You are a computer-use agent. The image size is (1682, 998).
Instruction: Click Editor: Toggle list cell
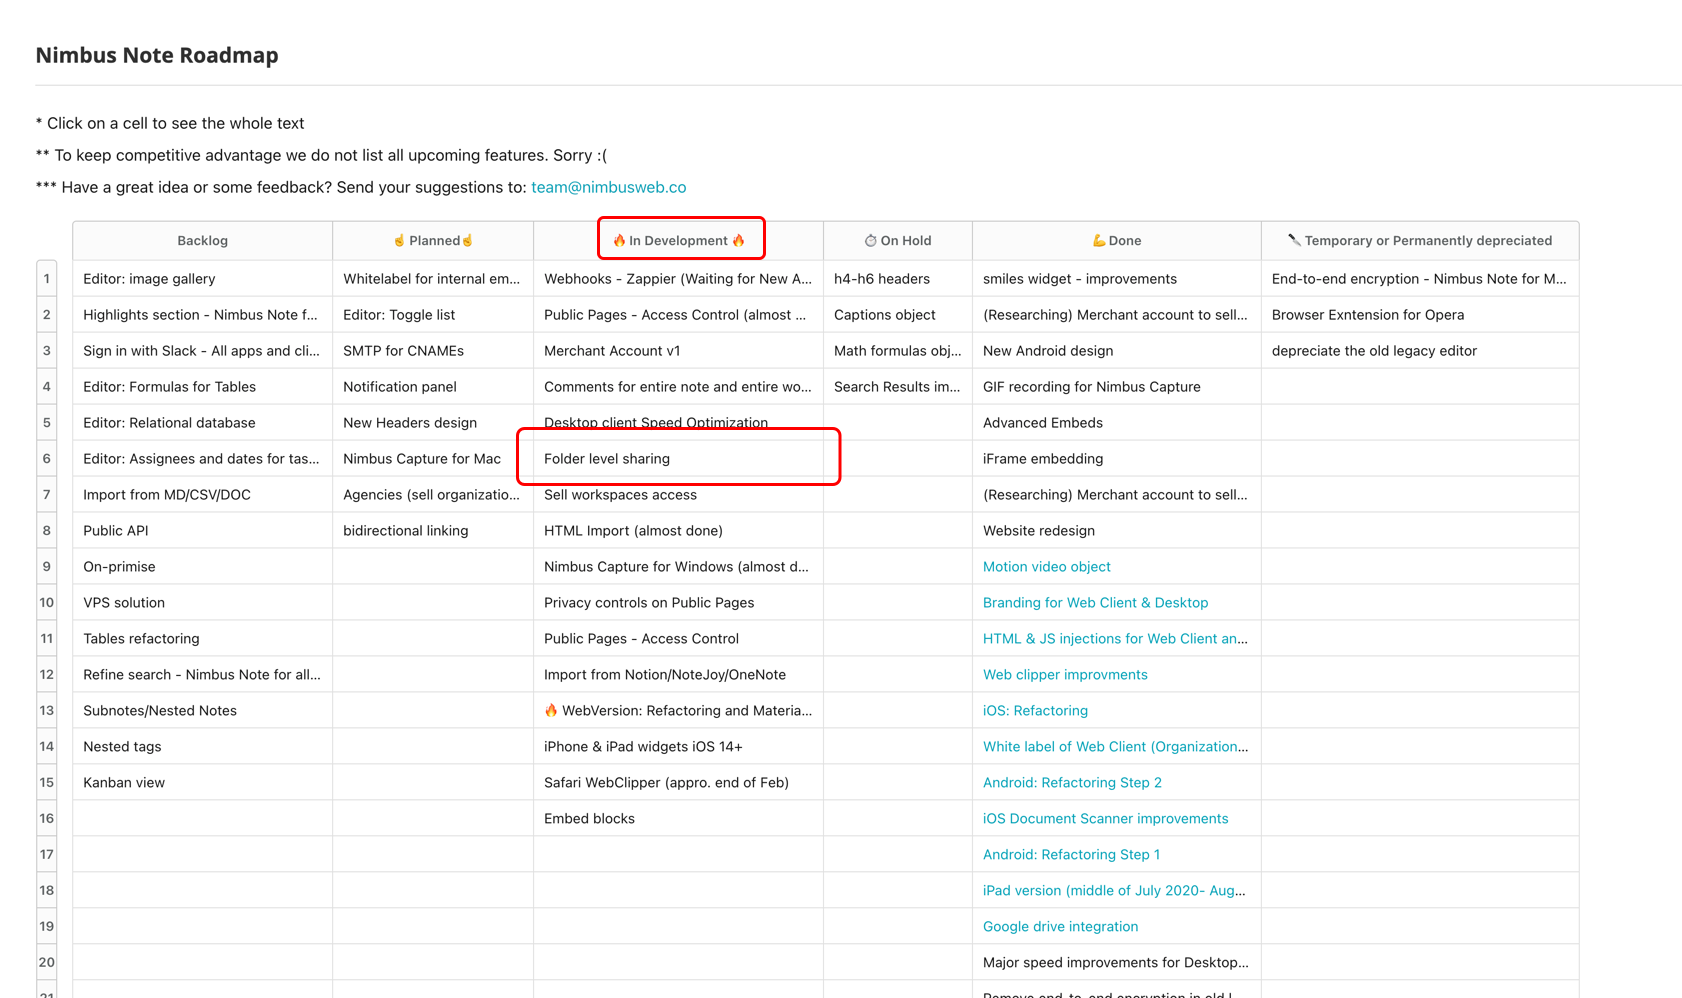click(x=433, y=315)
